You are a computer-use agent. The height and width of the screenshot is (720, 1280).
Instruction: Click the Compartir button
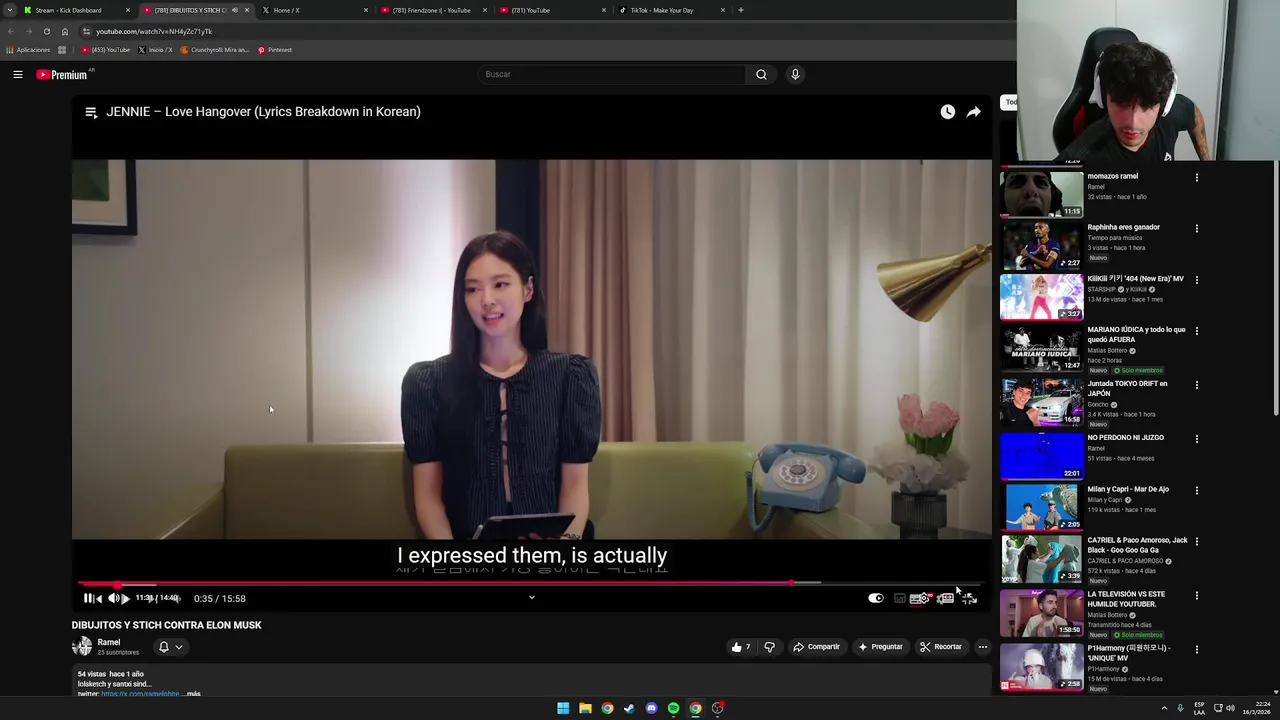click(x=816, y=647)
